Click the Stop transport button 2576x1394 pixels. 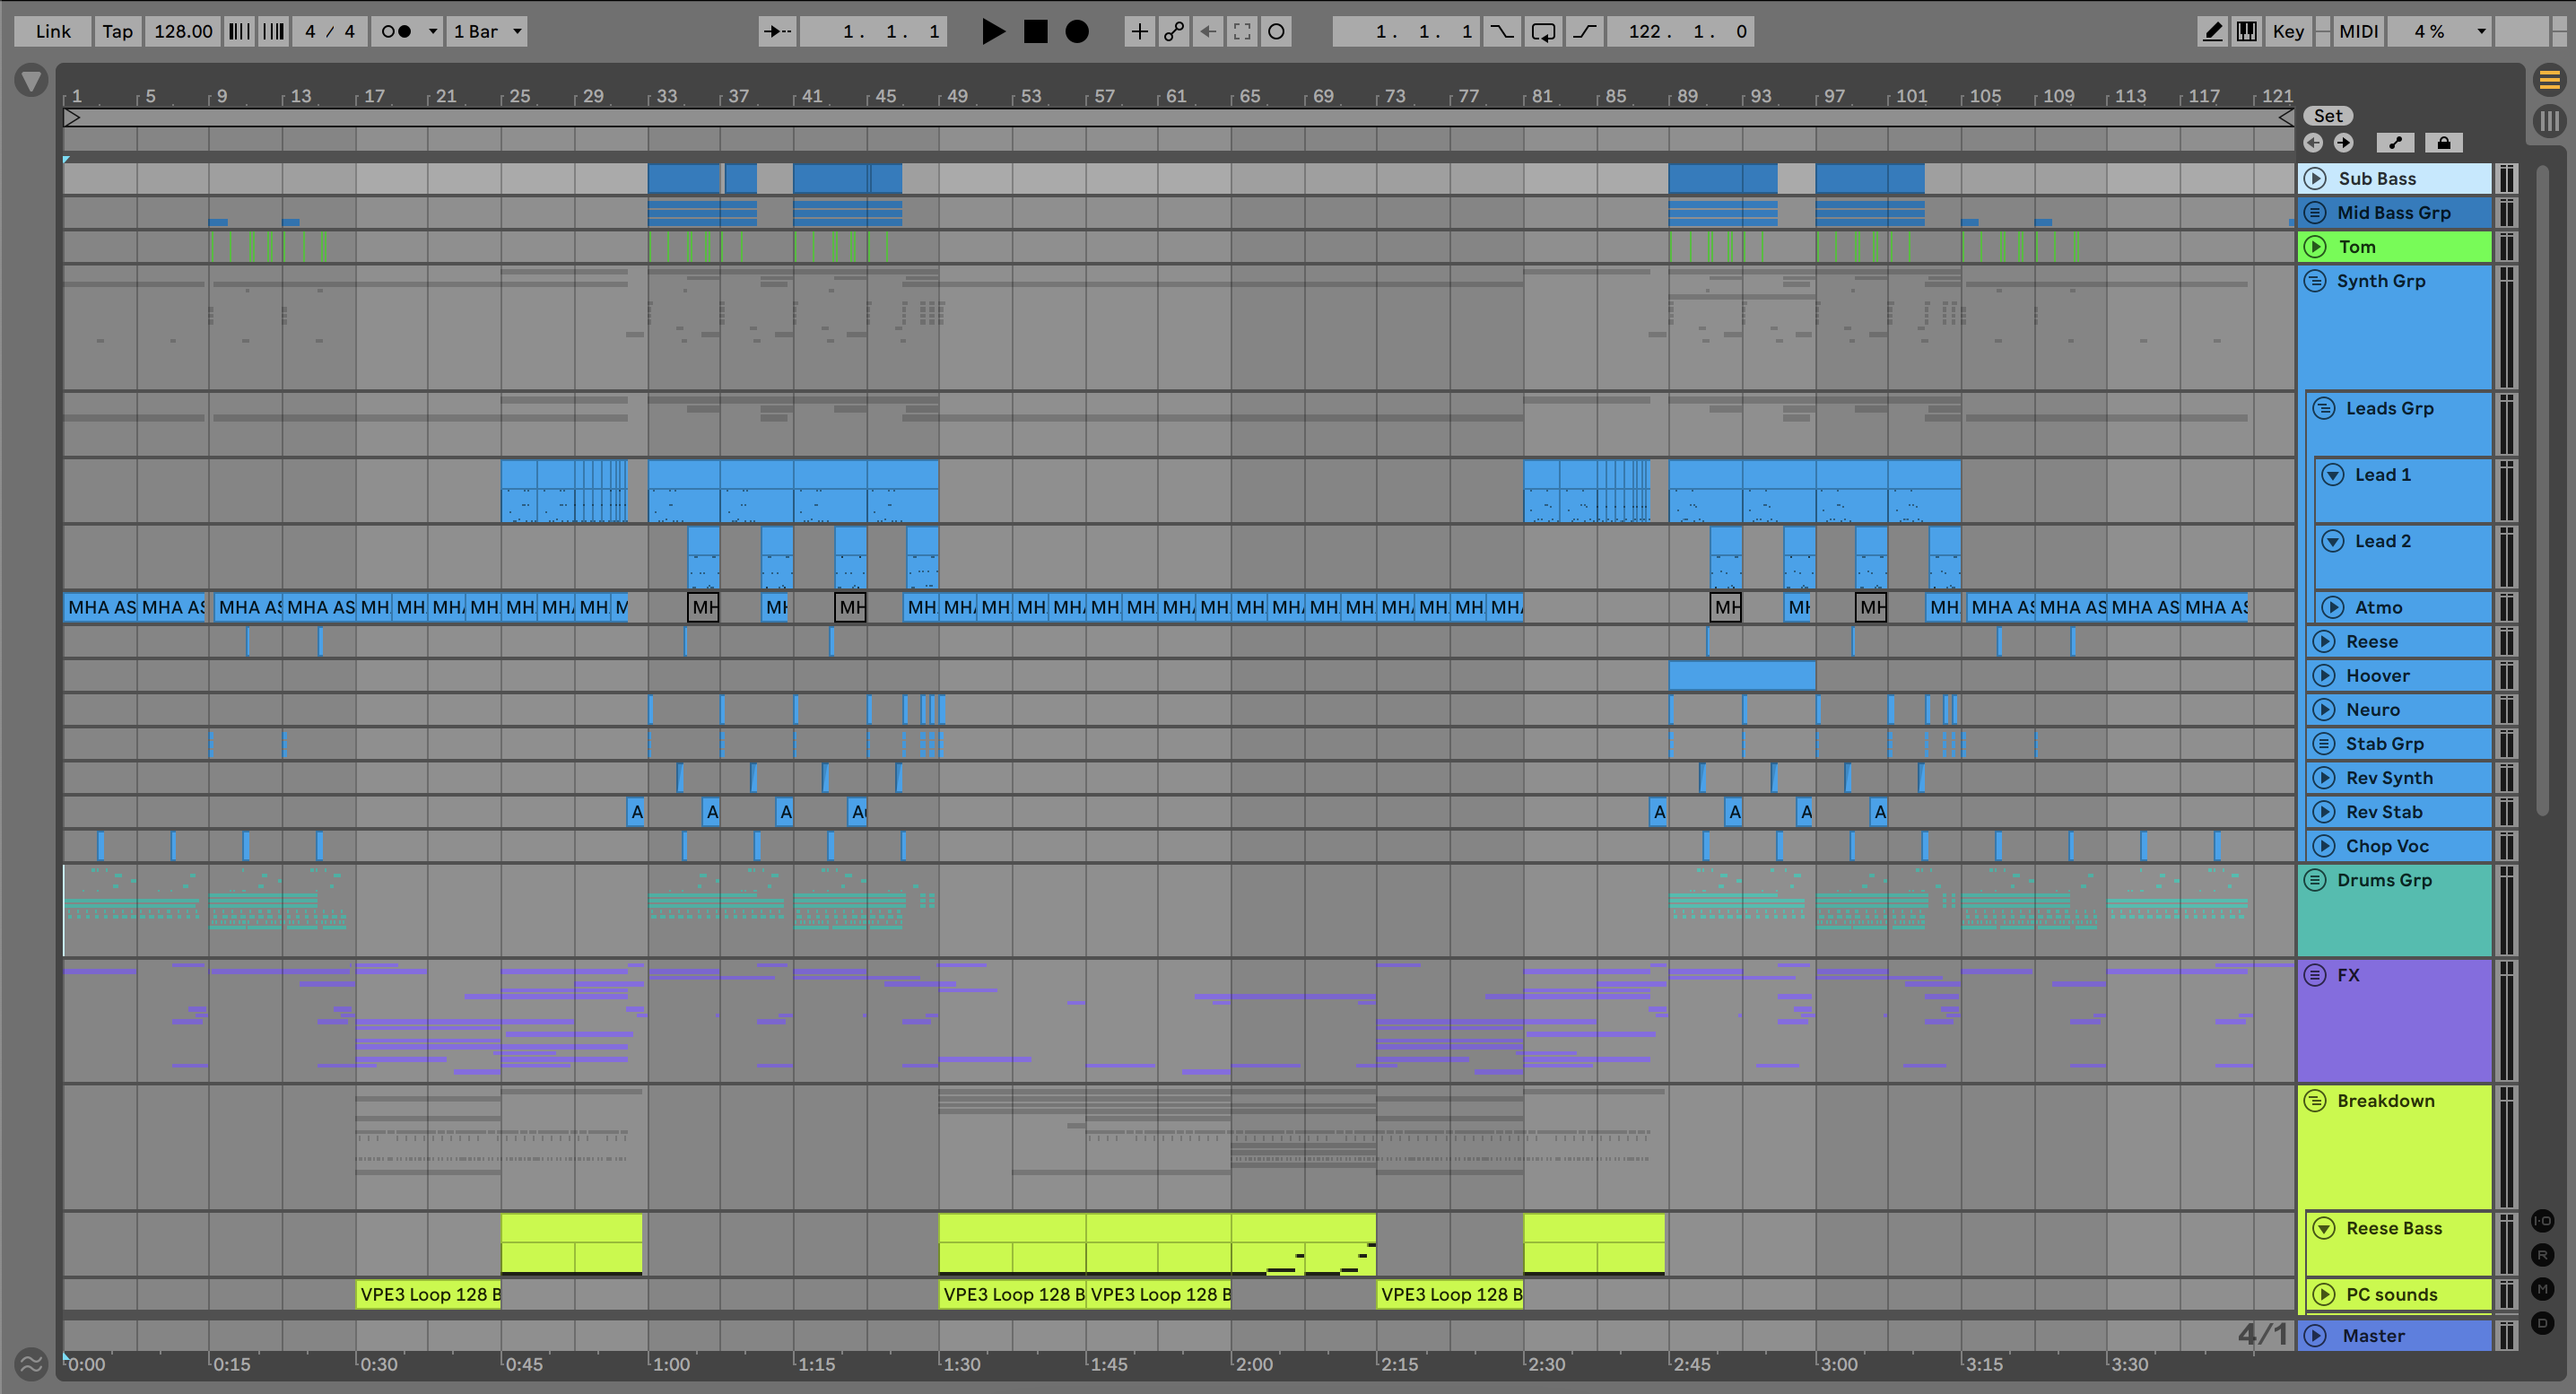(x=1035, y=32)
